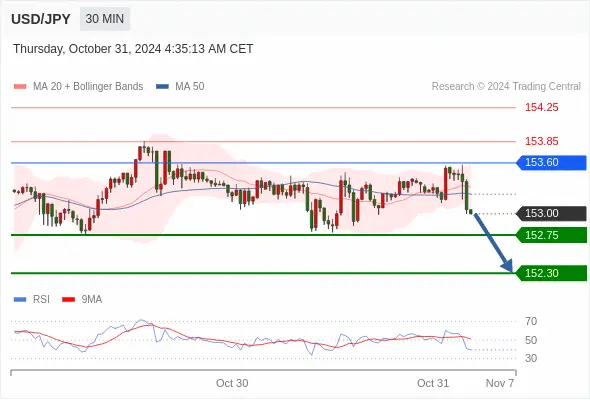Click the green 152.30 target tag
The height and width of the screenshot is (400, 590).
(x=552, y=273)
